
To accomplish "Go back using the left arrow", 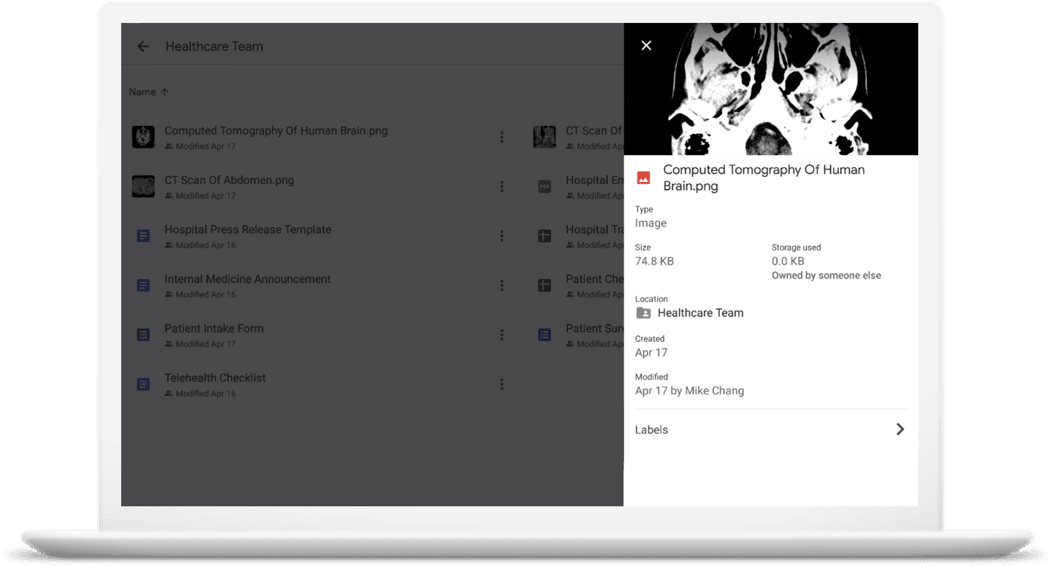I will [143, 46].
